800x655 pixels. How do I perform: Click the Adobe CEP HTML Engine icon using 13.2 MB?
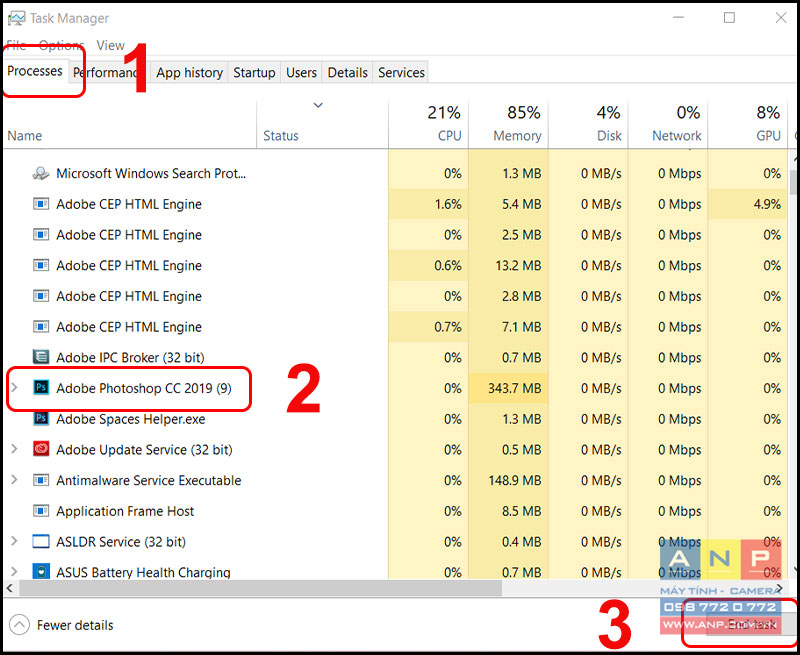click(x=41, y=265)
